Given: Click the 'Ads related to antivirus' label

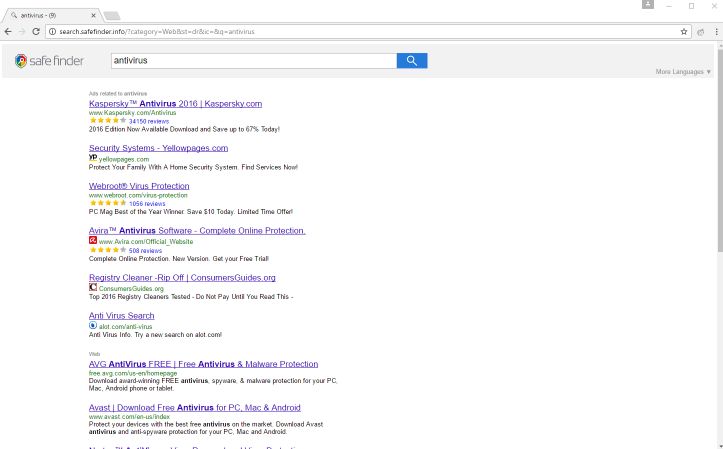Looking at the screenshot, I should pos(118,94).
